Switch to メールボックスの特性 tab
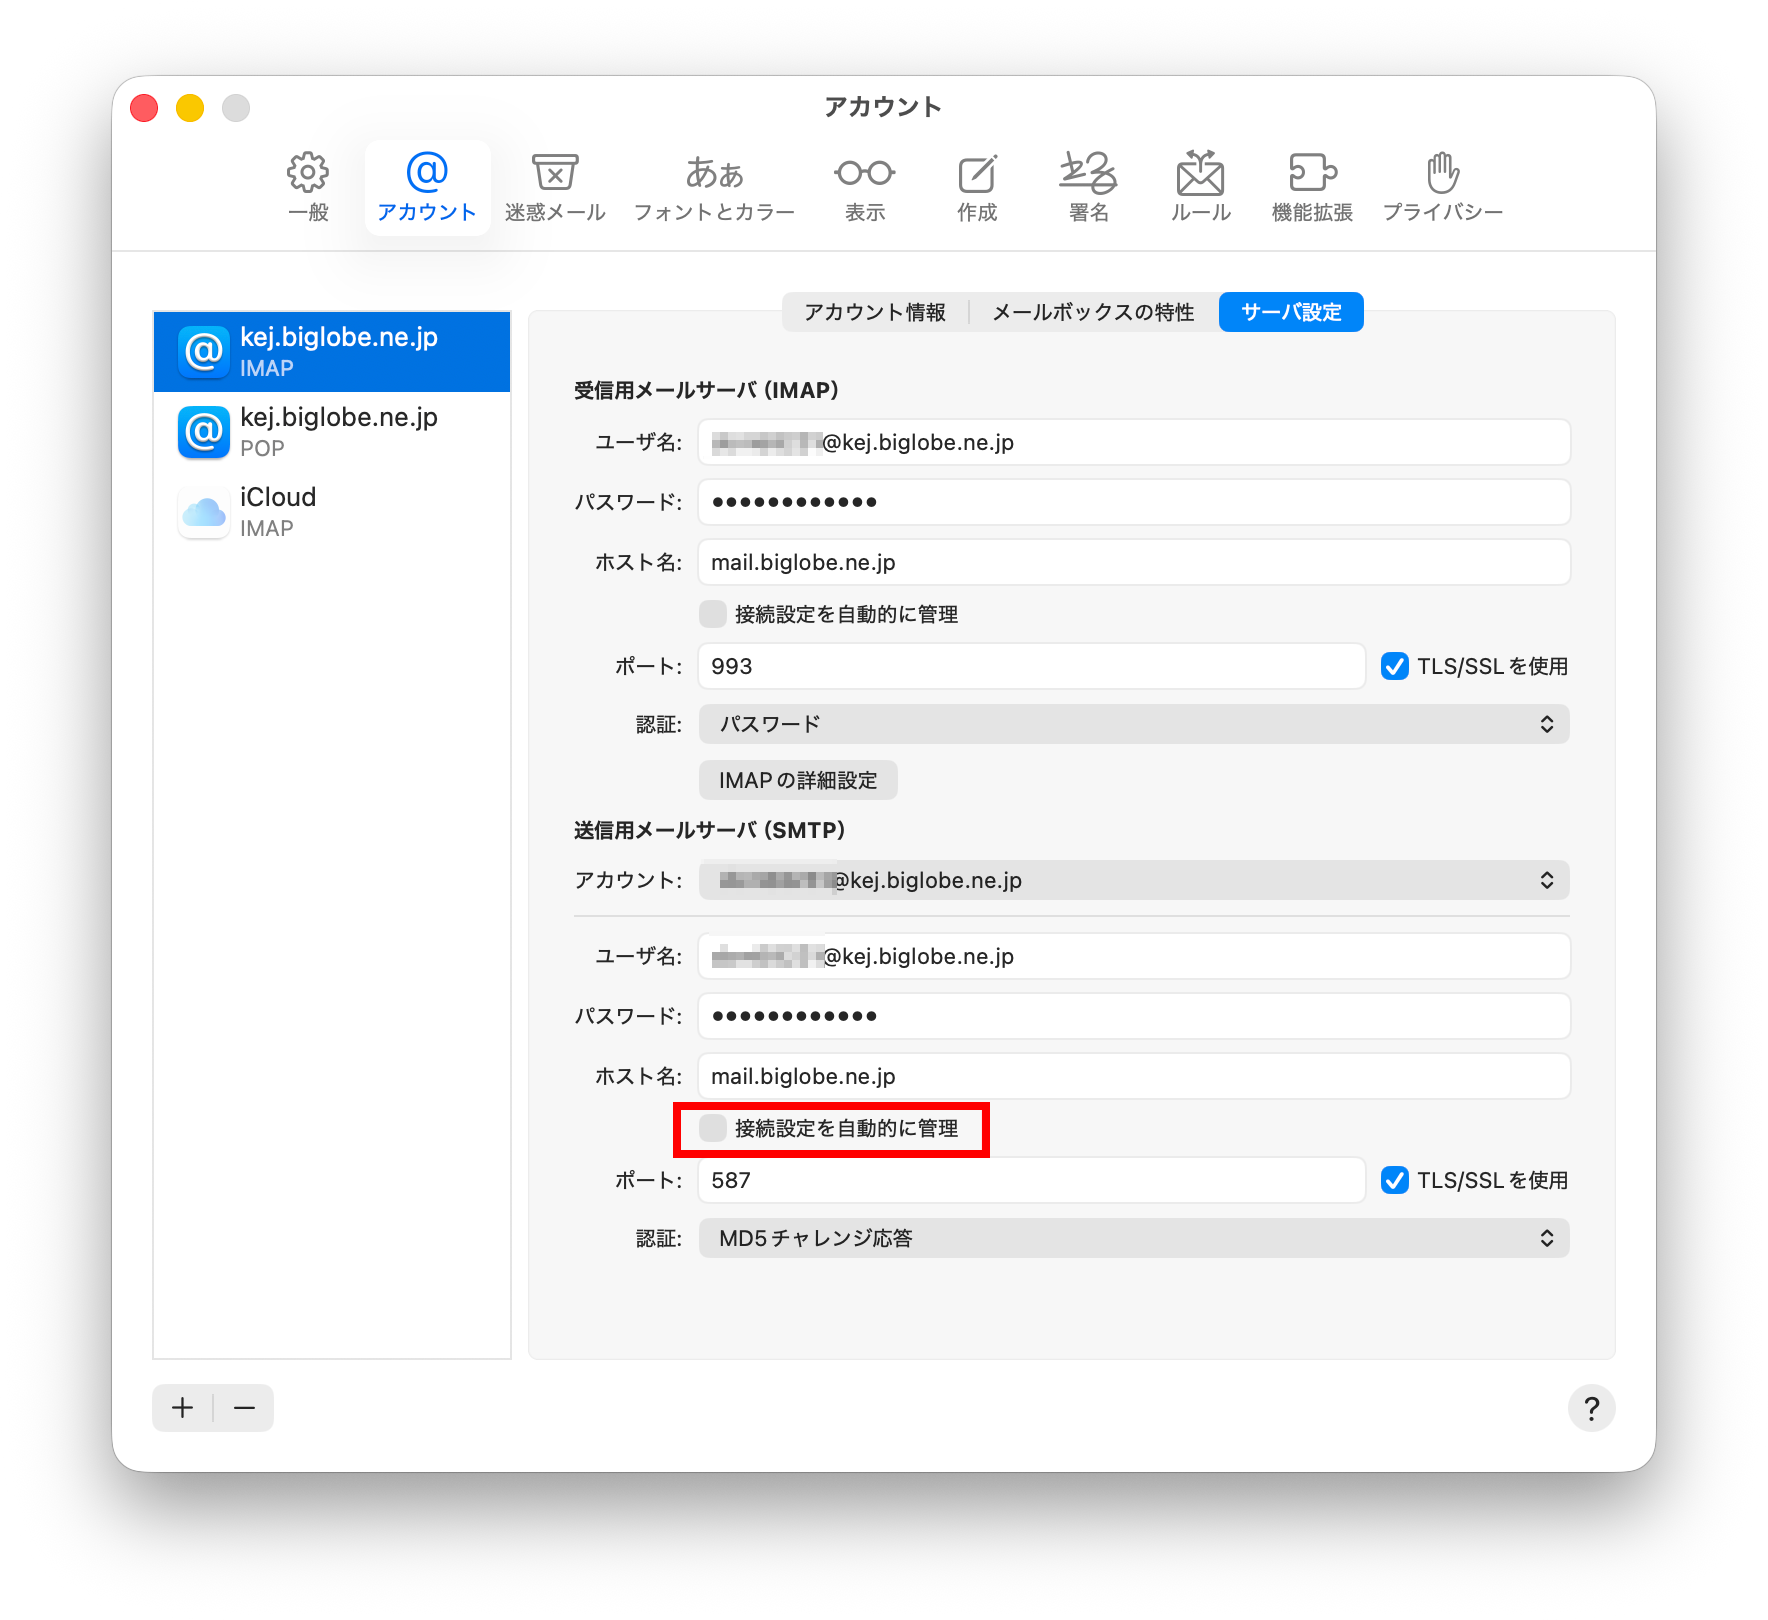The width and height of the screenshot is (1768, 1620). point(1093,312)
